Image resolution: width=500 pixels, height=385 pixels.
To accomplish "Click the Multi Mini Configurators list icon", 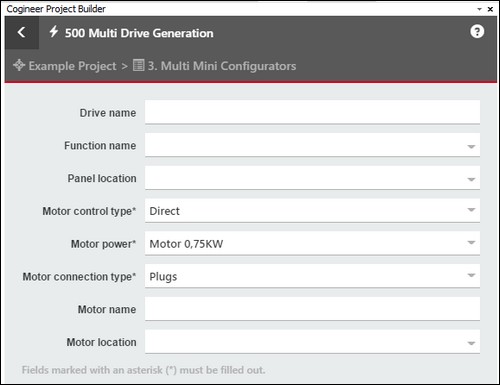I will coord(138,65).
